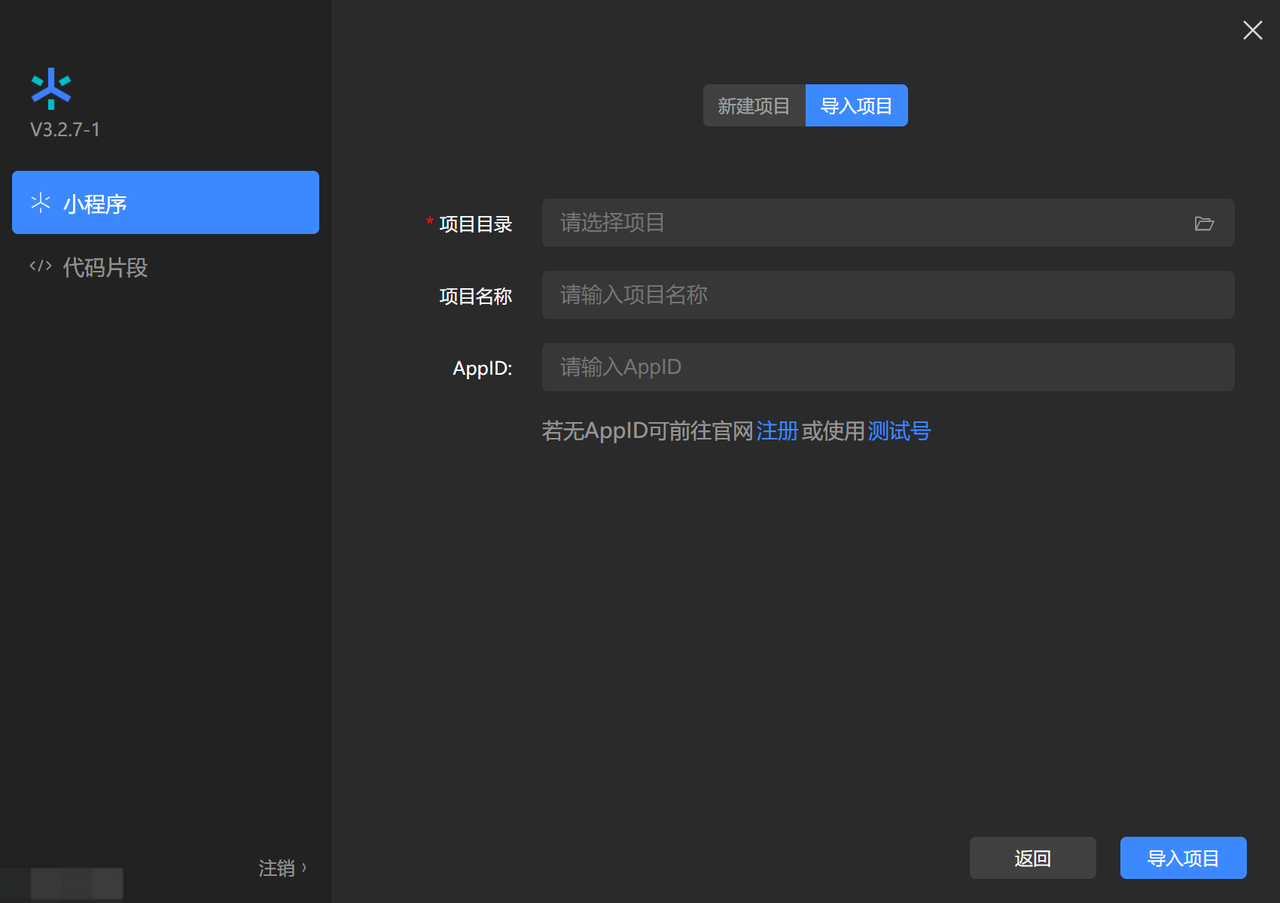The width and height of the screenshot is (1280, 903).
Task: Click 注销 to log out
Action: click(276, 868)
